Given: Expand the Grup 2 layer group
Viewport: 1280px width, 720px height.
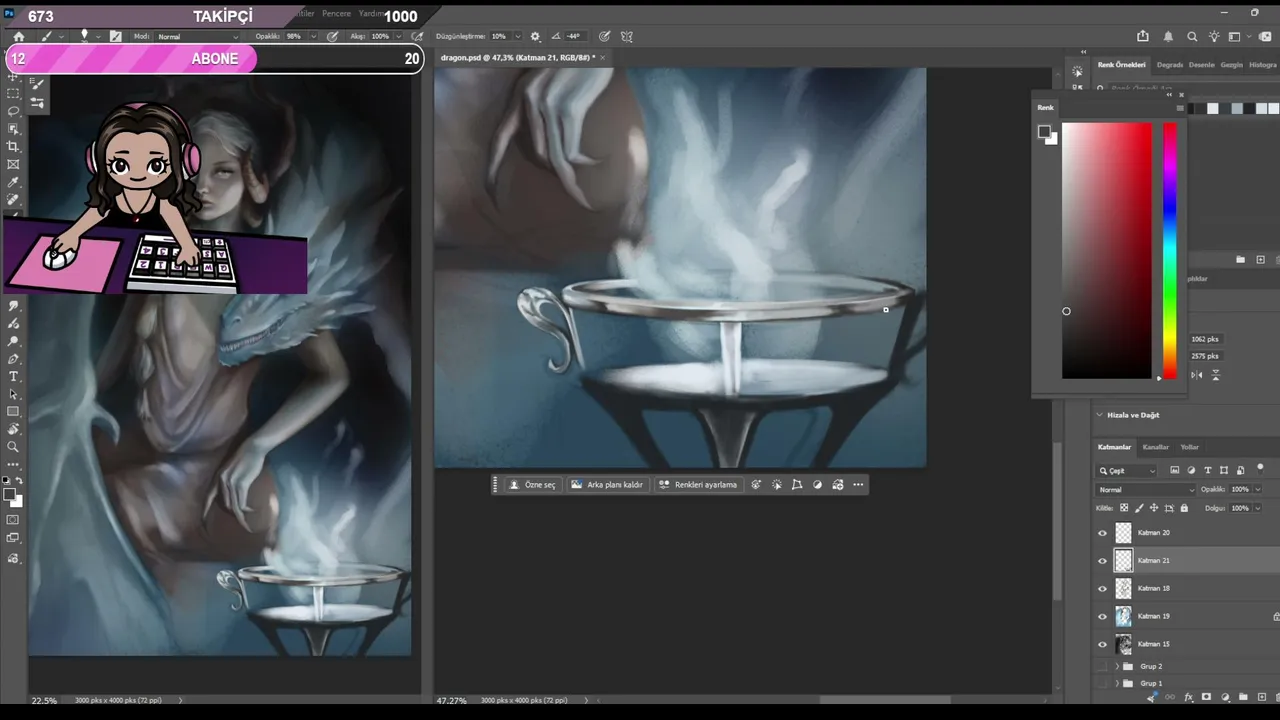Looking at the screenshot, I should (x=1117, y=666).
